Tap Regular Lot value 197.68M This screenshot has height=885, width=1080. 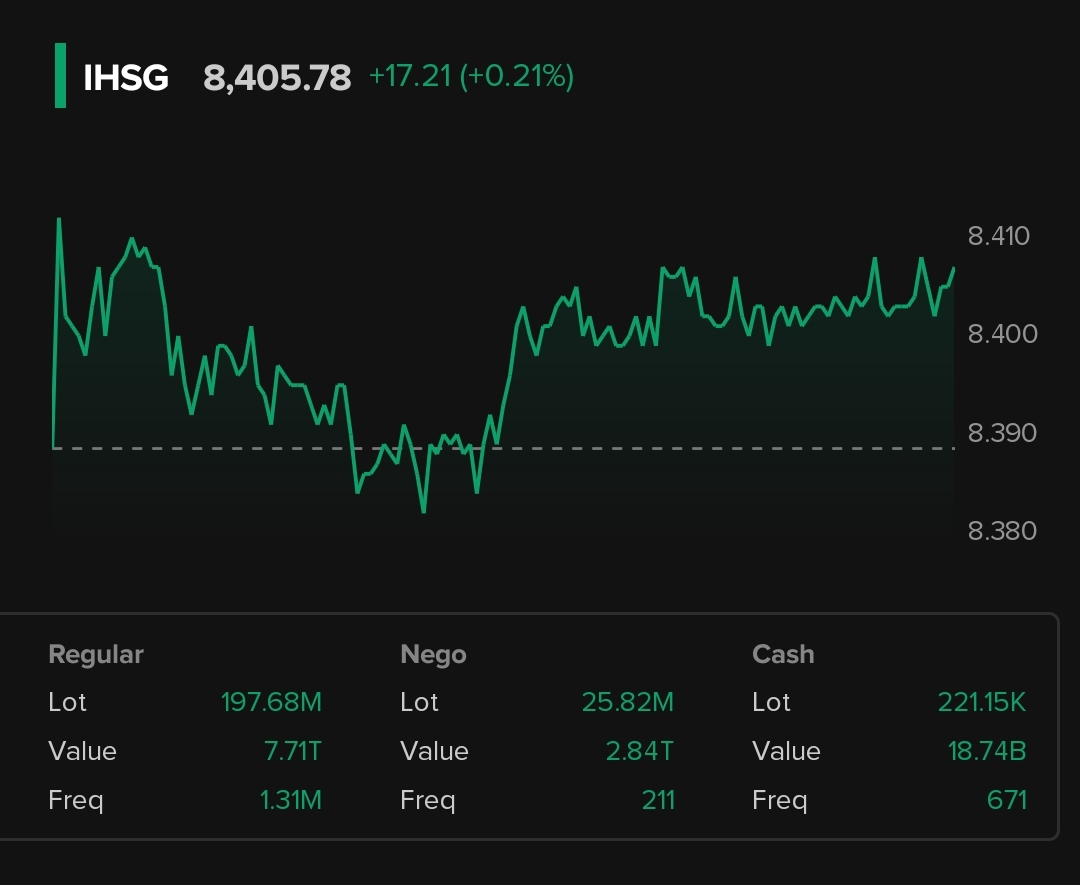tap(271, 702)
